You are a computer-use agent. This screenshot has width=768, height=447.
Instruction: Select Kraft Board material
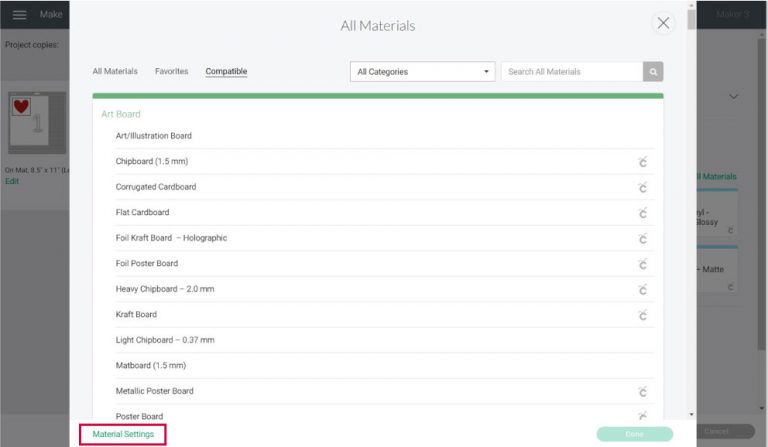pos(385,314)
